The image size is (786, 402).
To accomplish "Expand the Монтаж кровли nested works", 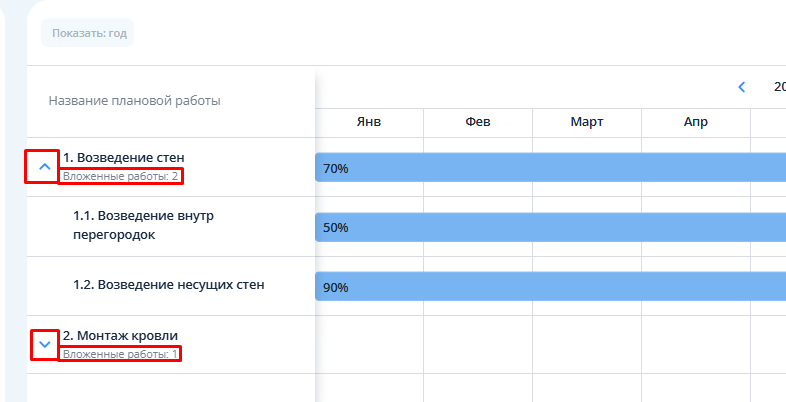I will tap(44, 345).
